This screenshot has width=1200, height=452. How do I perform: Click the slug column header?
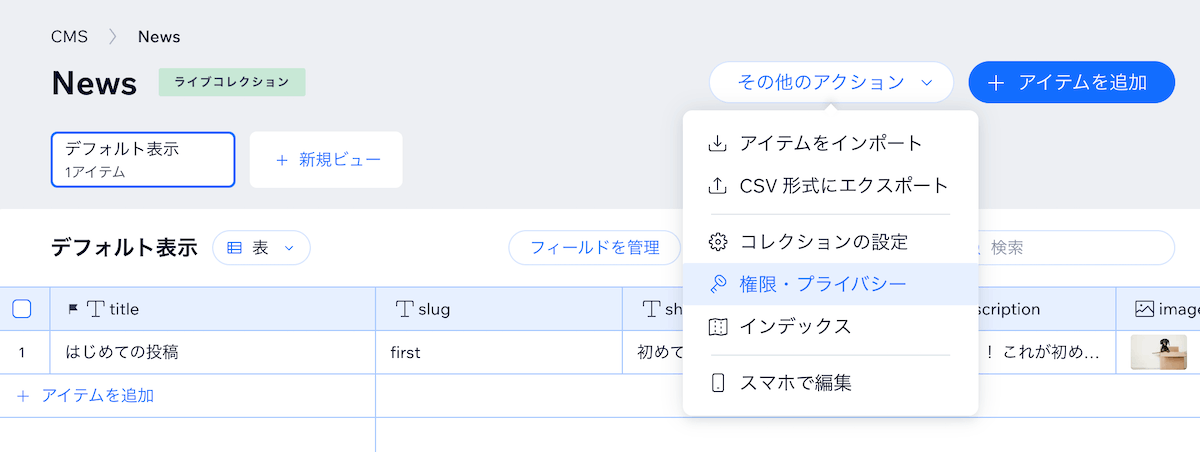[x=499, y=309]
